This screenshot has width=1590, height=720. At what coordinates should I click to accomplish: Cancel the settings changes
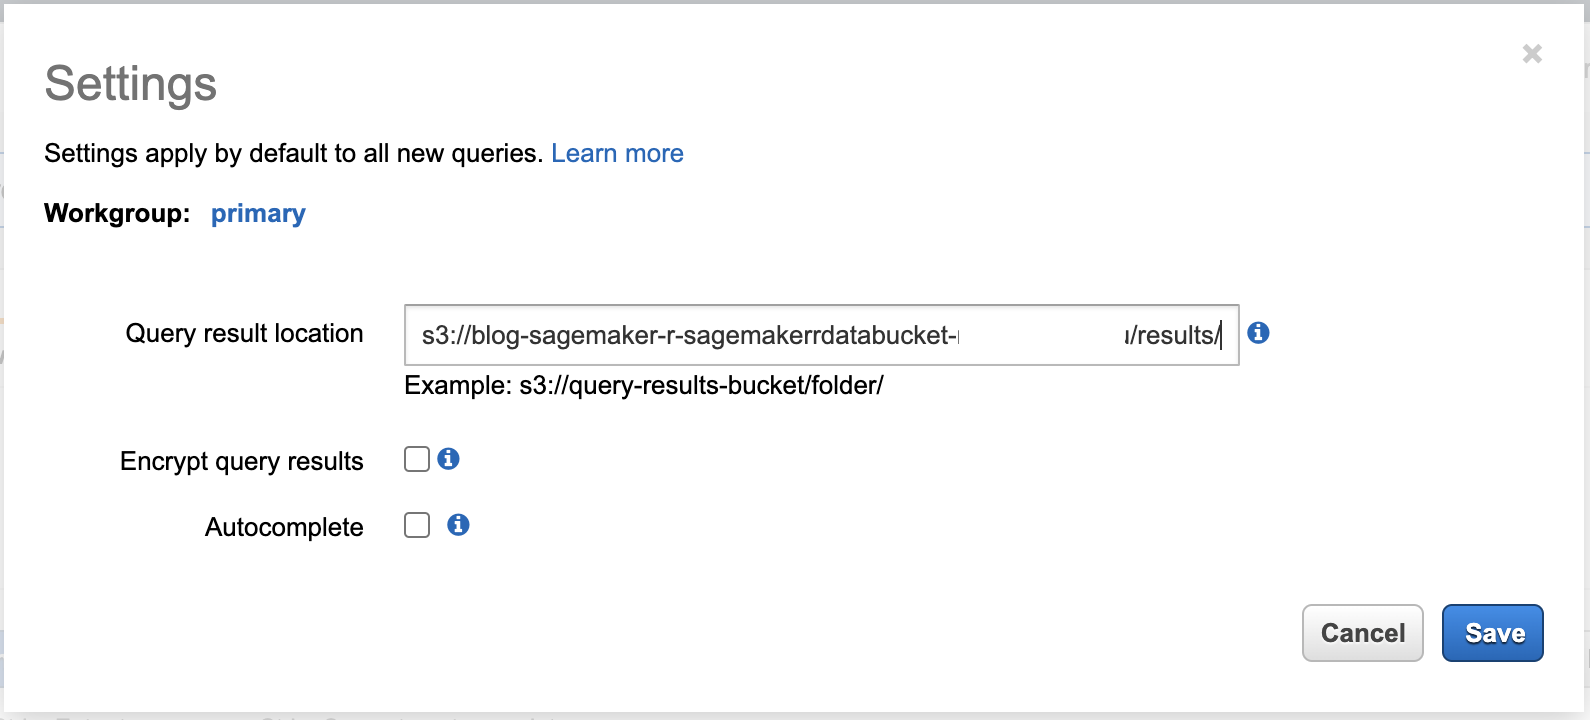coord(1363,633)
